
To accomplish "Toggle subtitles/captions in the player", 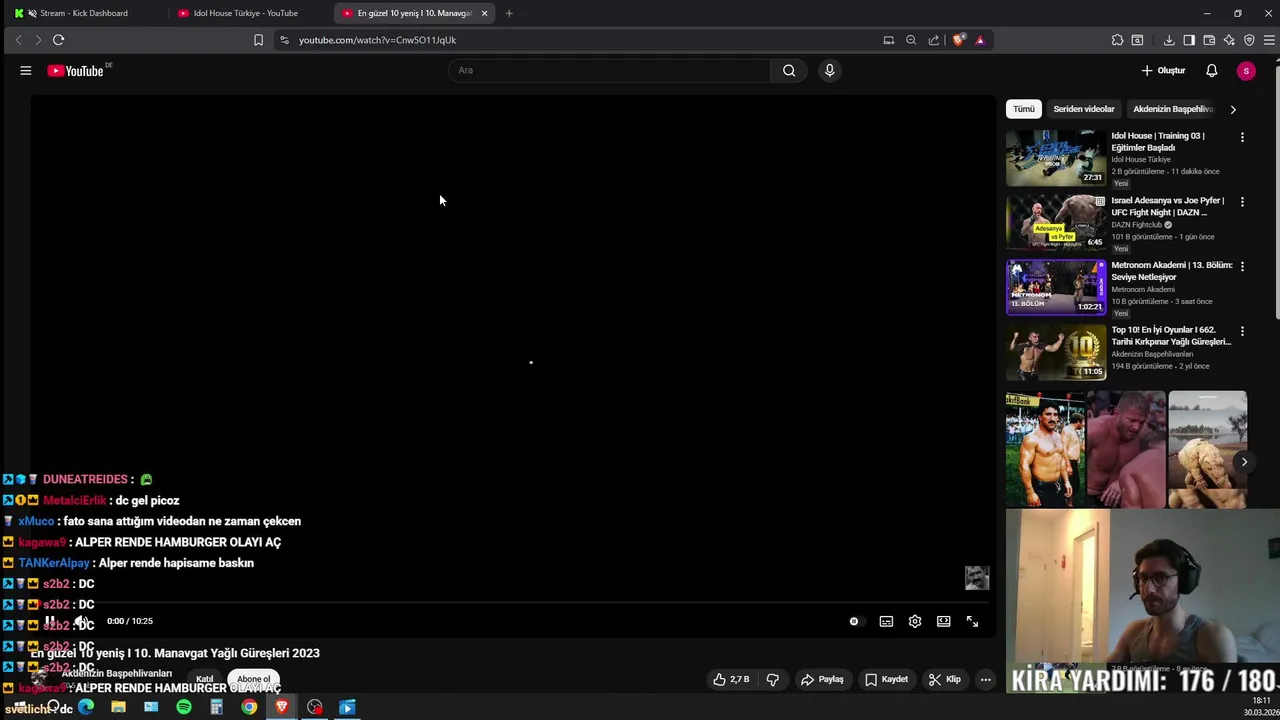I will (x=886, y=621).
